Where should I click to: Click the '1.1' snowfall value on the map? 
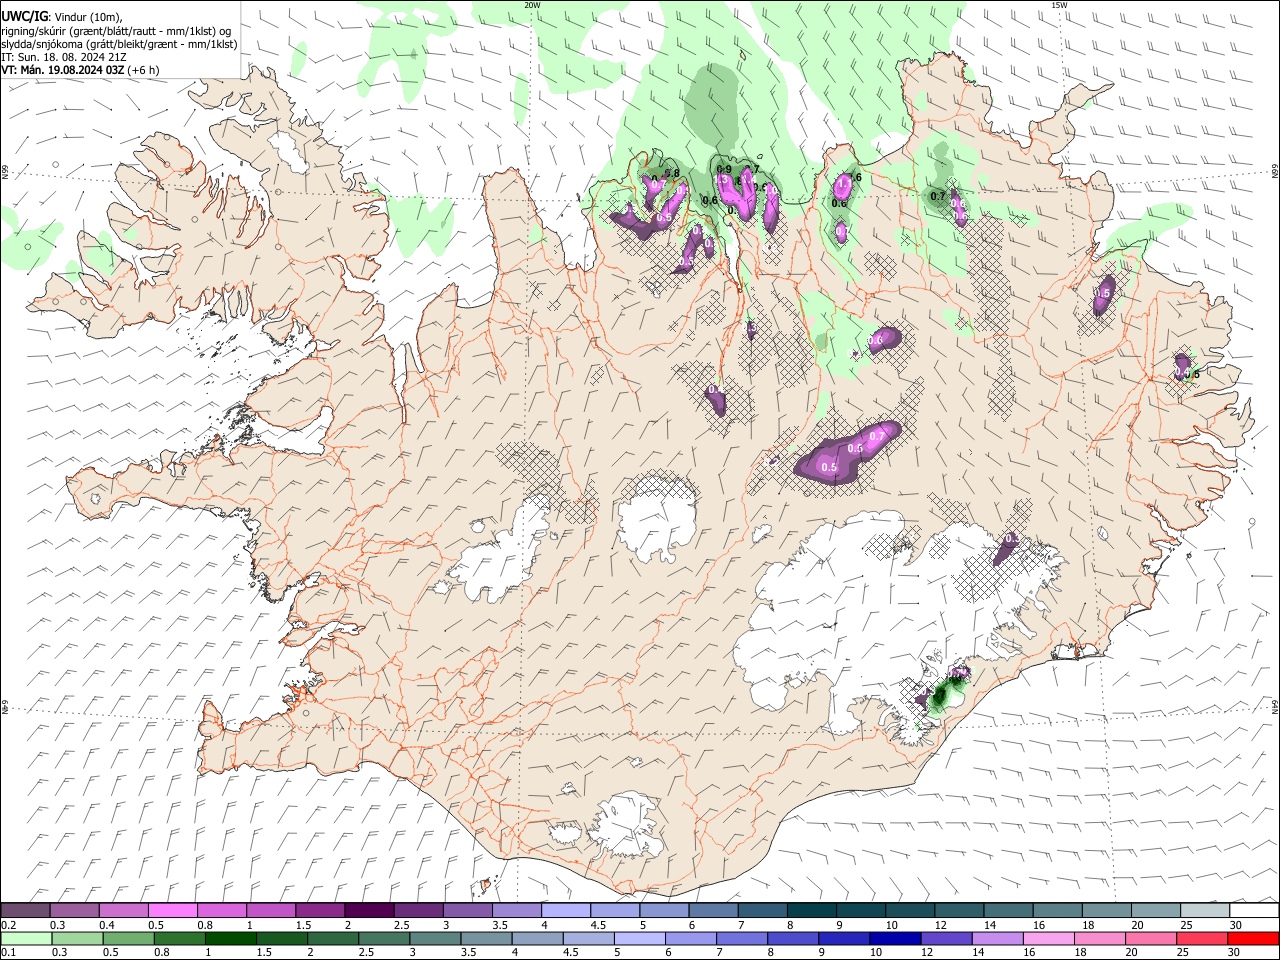point(845,183)
